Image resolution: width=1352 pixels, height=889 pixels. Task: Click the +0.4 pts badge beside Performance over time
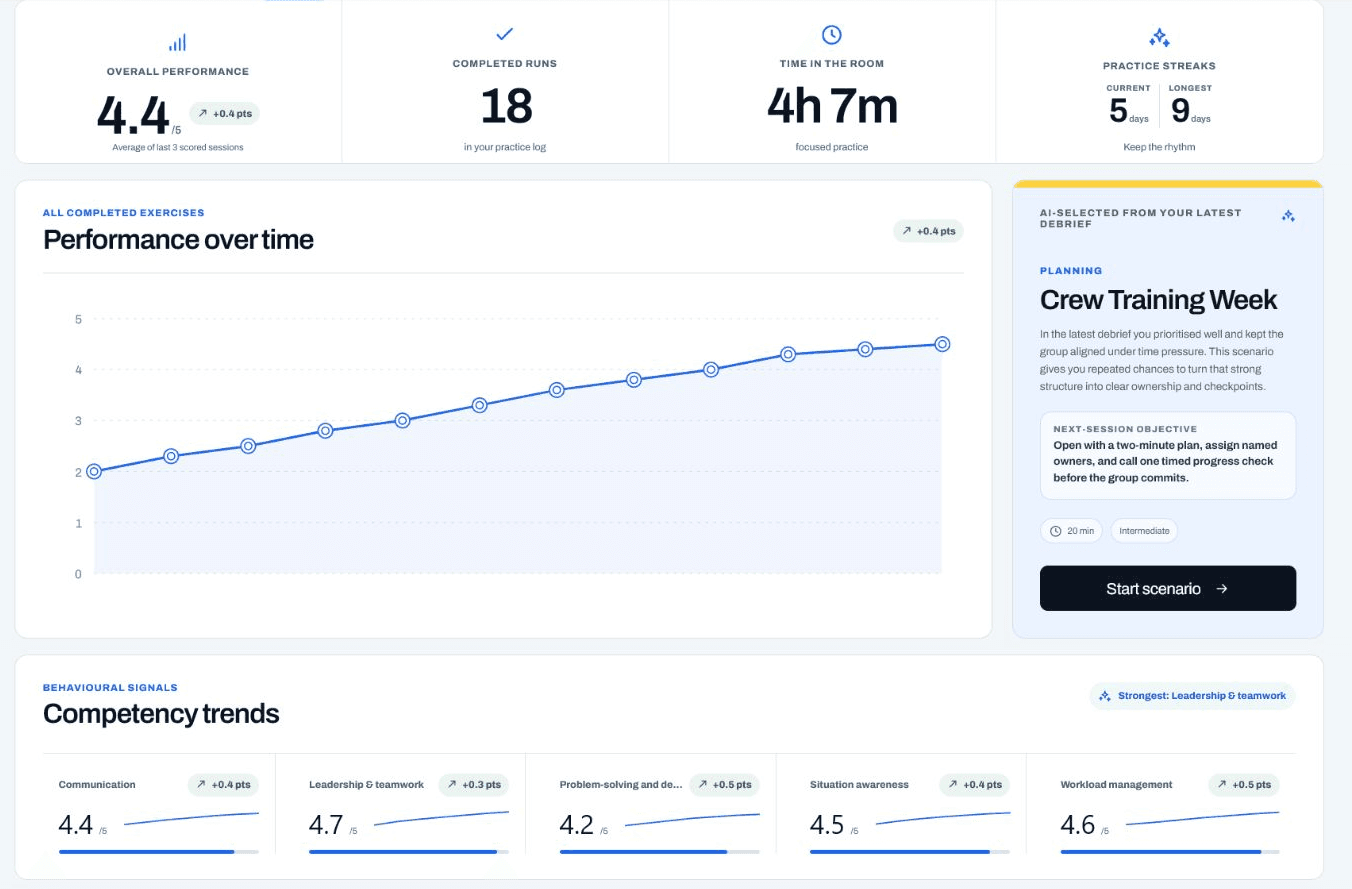tap(928, 231)
